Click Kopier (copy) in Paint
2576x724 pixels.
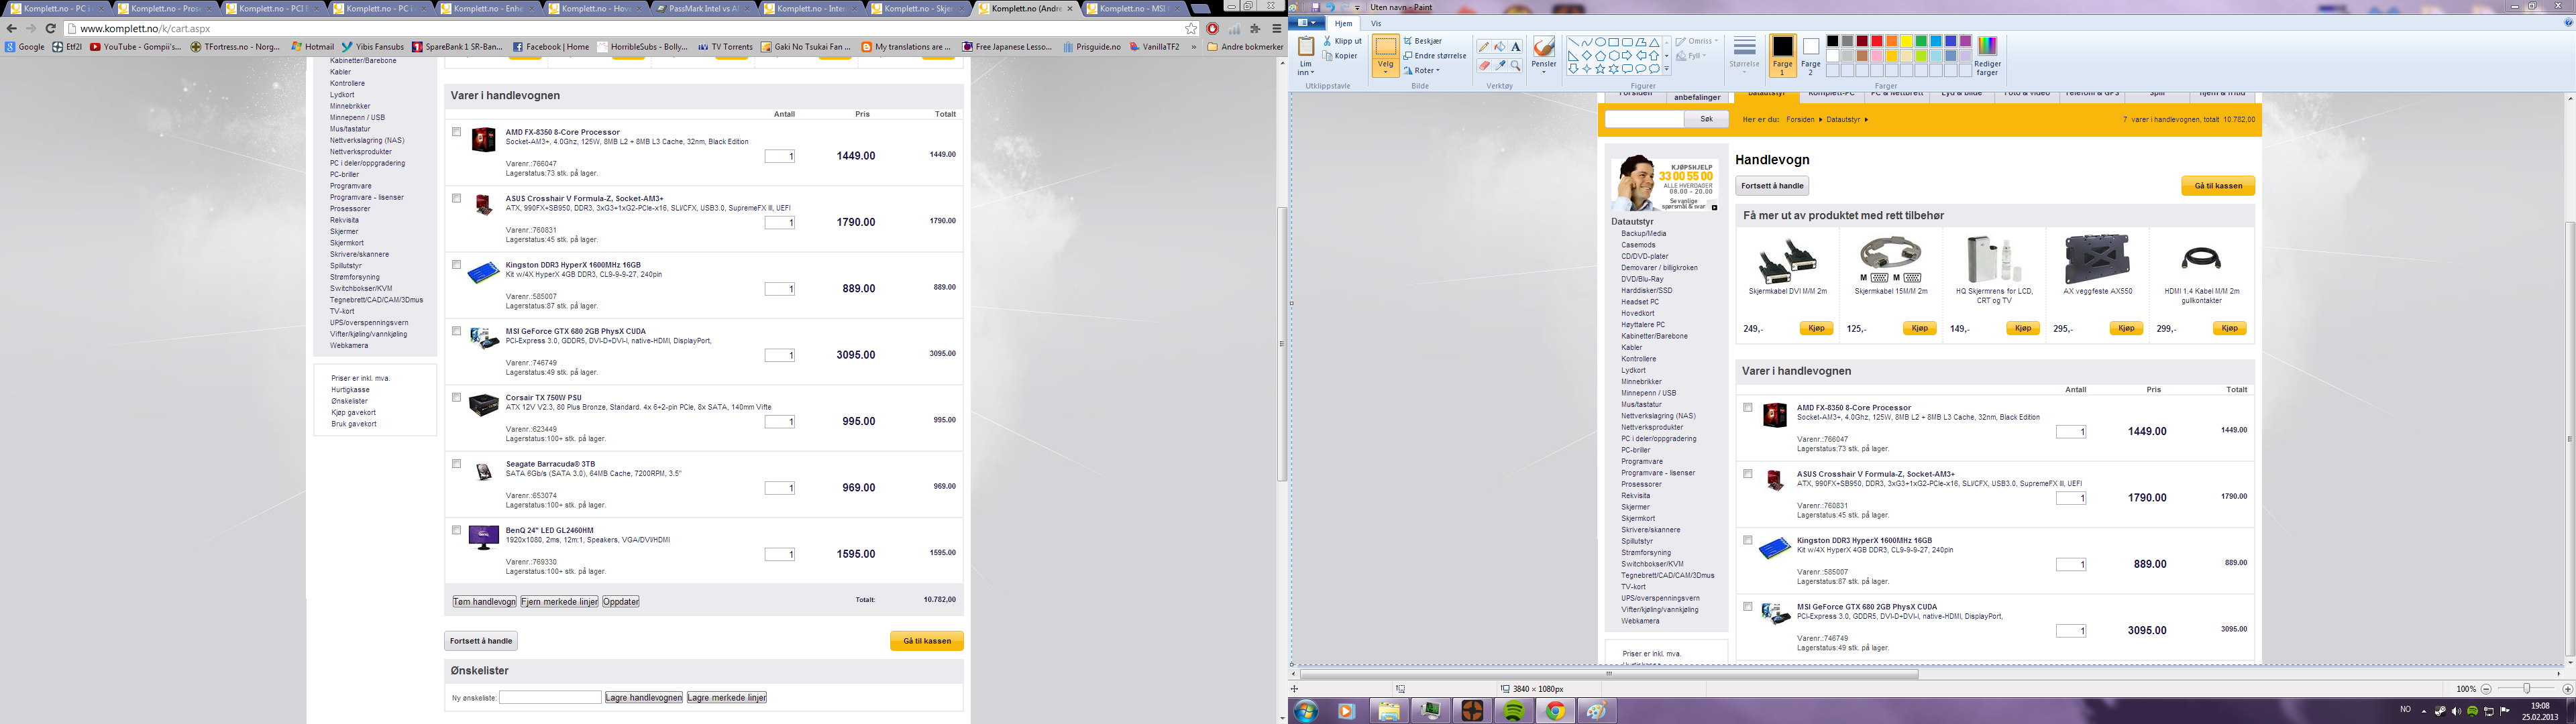1340,56
